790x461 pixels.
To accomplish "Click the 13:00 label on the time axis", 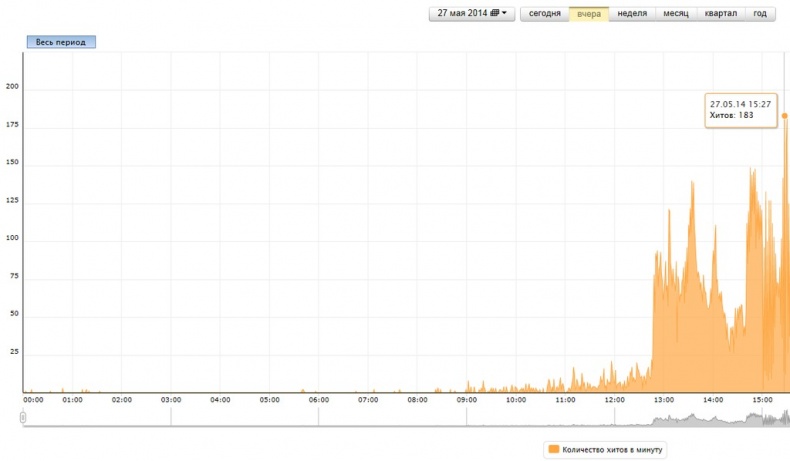I will pyautogui.click(x=663, y=400).
